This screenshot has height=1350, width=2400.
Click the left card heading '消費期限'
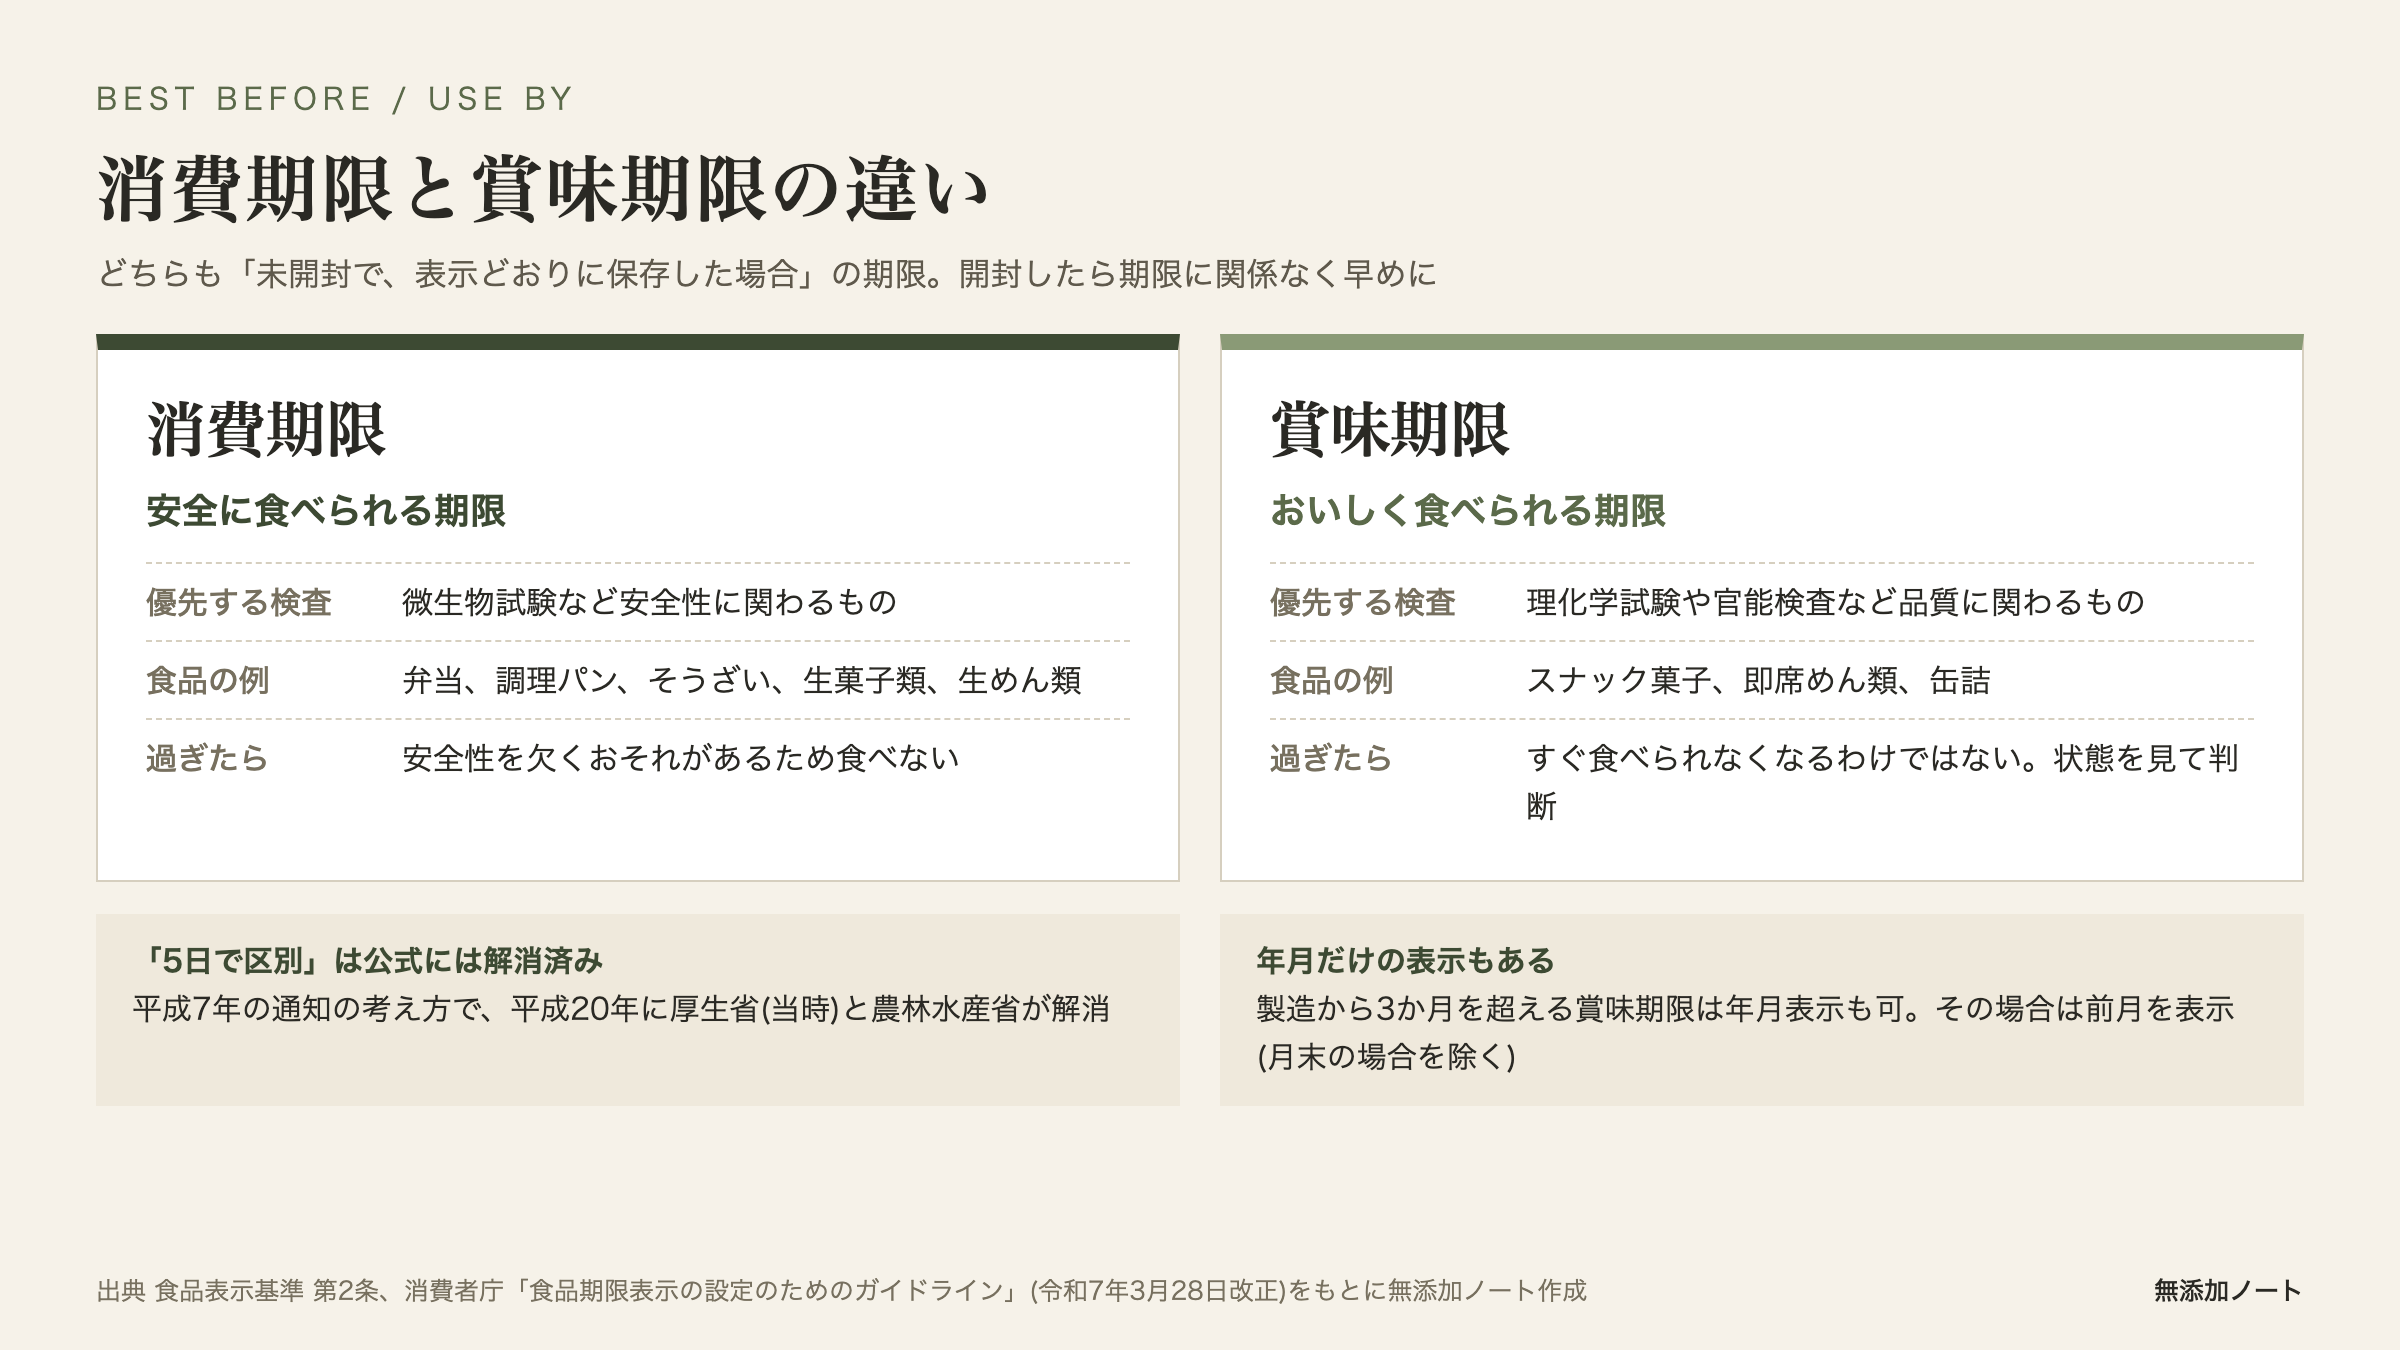(x=266, y=430)
